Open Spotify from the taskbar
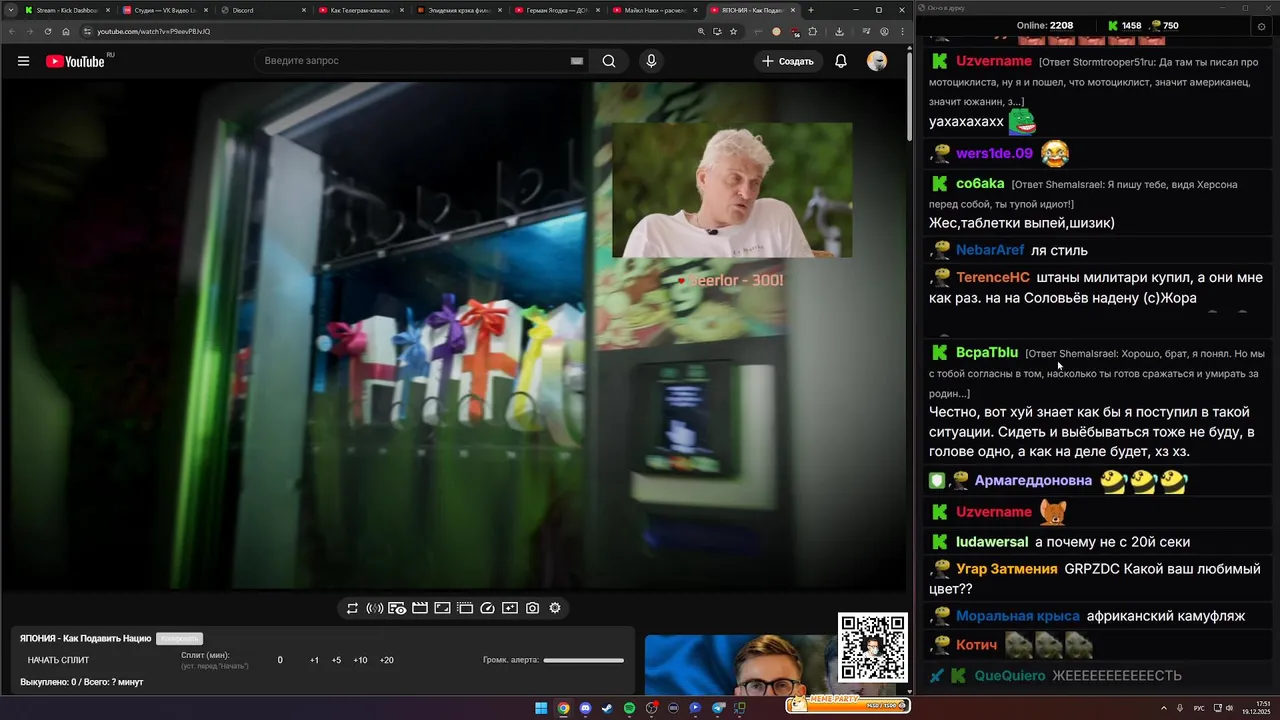The height and width of the screenshot is (720, 1280). click(629, 708)
